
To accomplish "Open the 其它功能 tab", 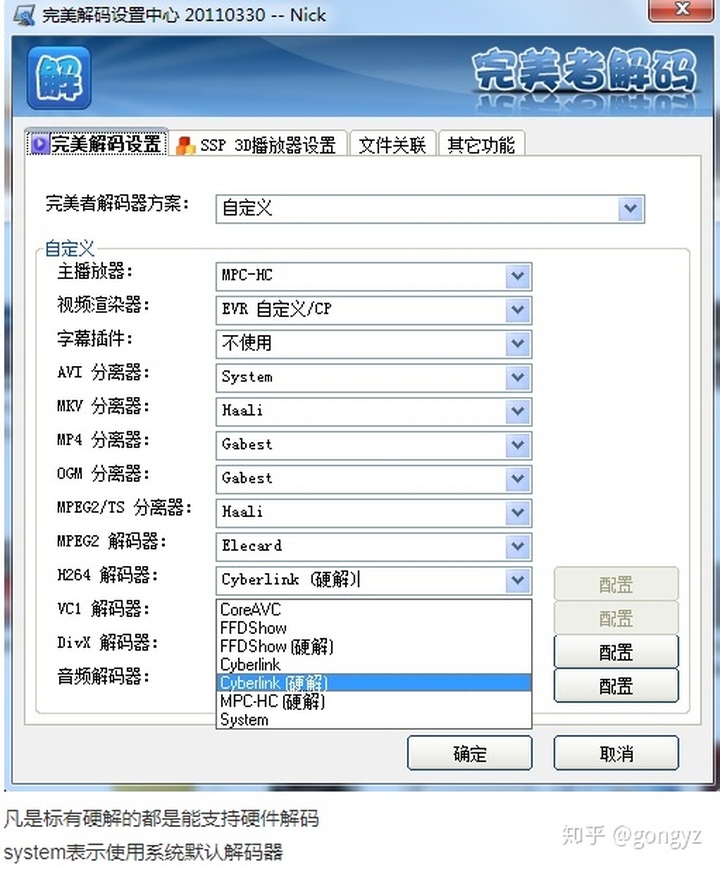I will [x=481, y=145].
